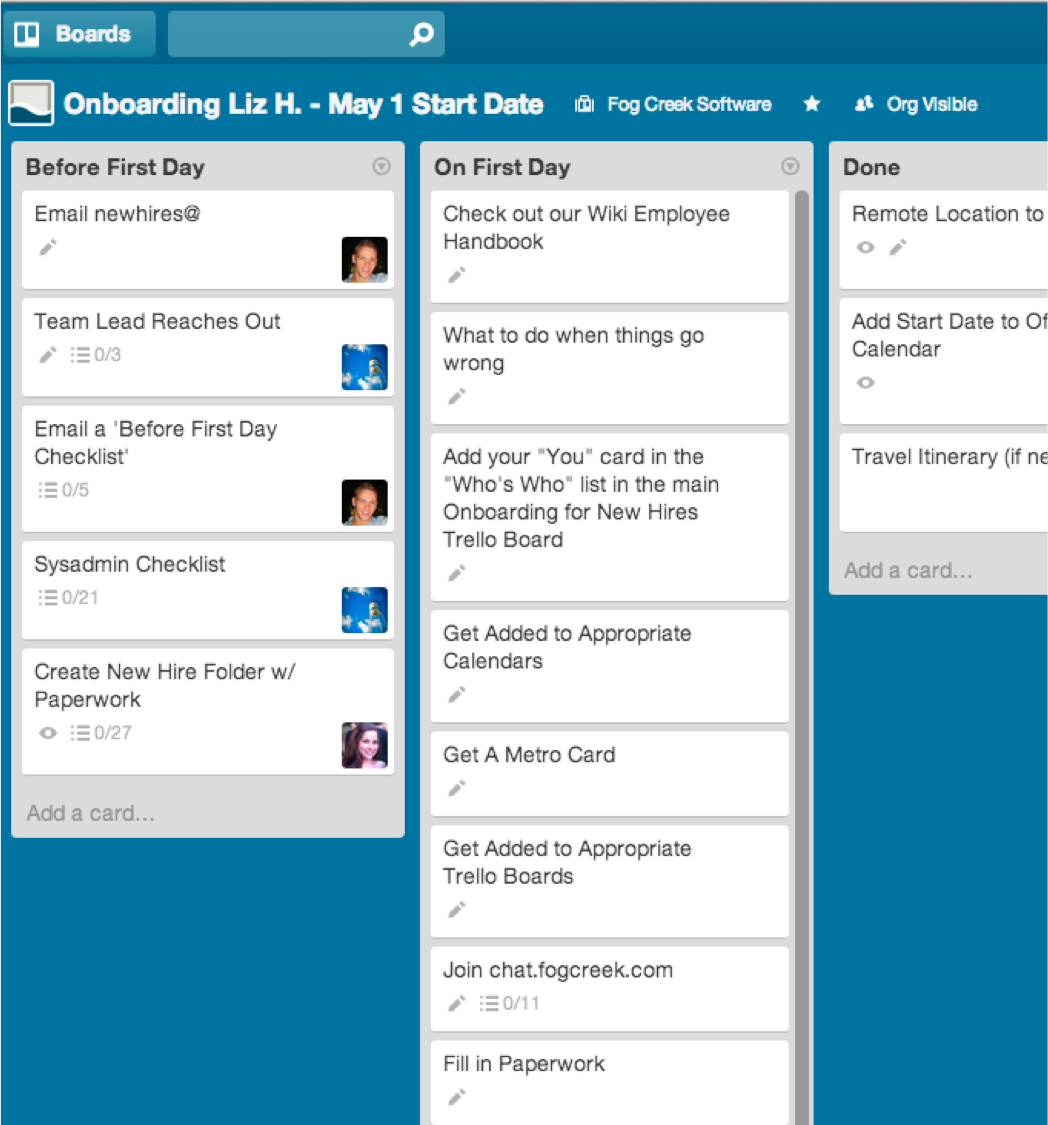Click pencil icon on Get A Metro Card

coord(457,789)
